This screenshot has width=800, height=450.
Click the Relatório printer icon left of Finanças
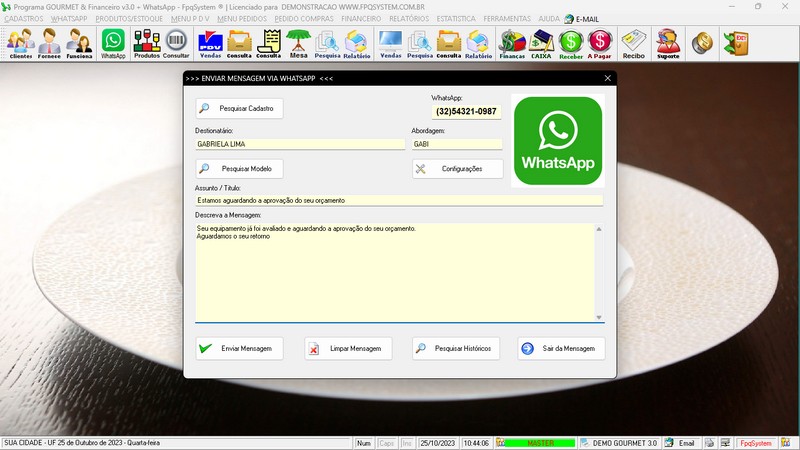pyautogui.click(x=479, y=44)
